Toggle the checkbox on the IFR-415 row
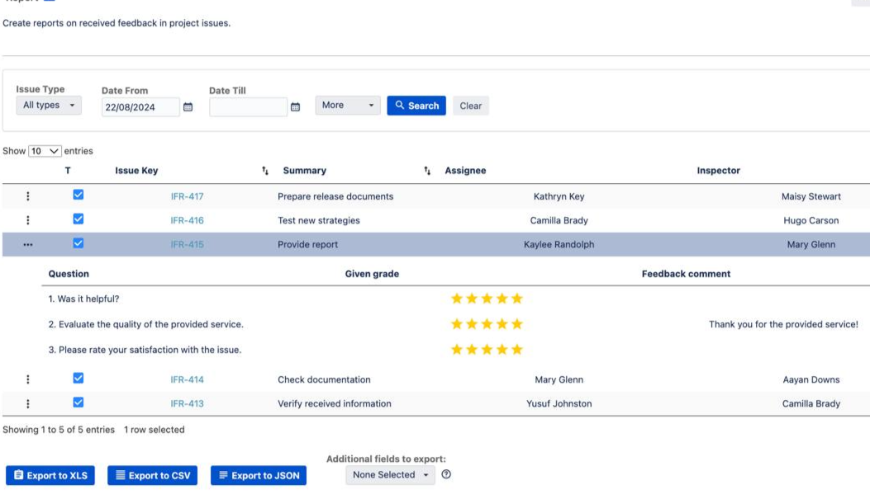This screenshot has height=494, width=870. pyautogui.click(x=78, y=243)
